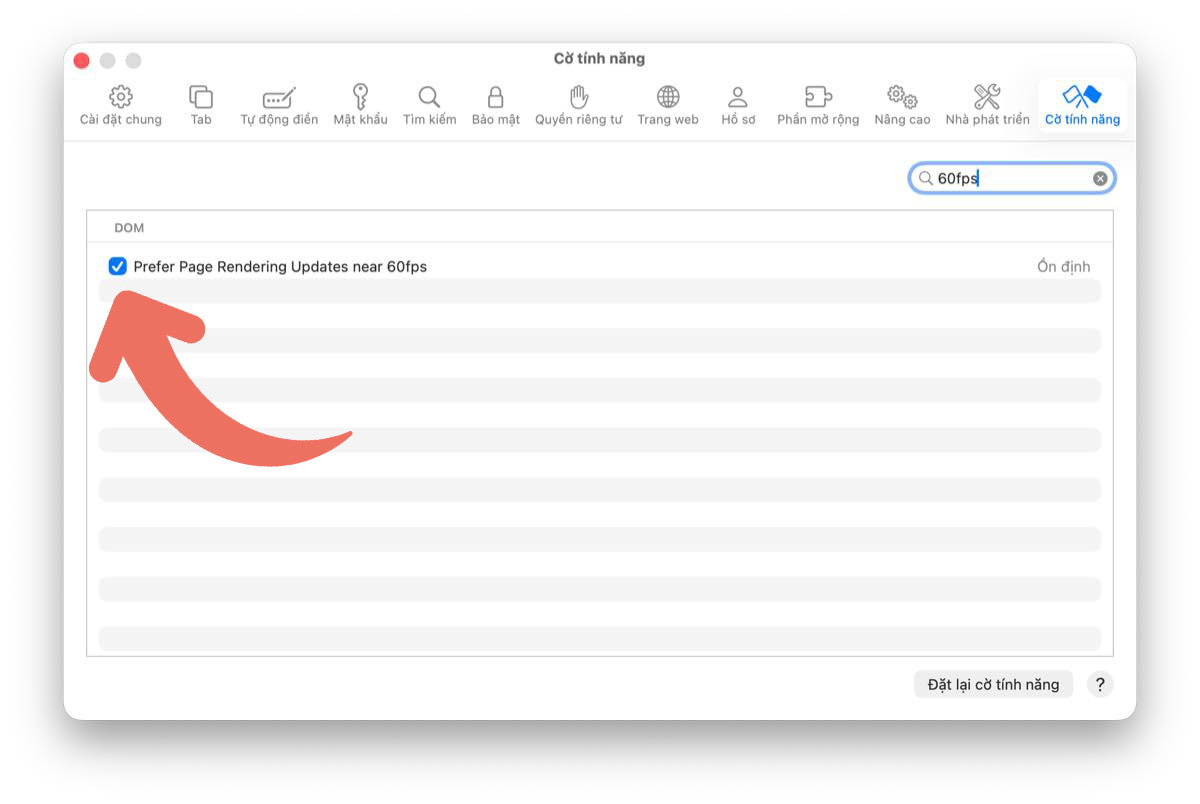
Task: Open the Mật khẩu key icon
Action: [x=360, y=97]
